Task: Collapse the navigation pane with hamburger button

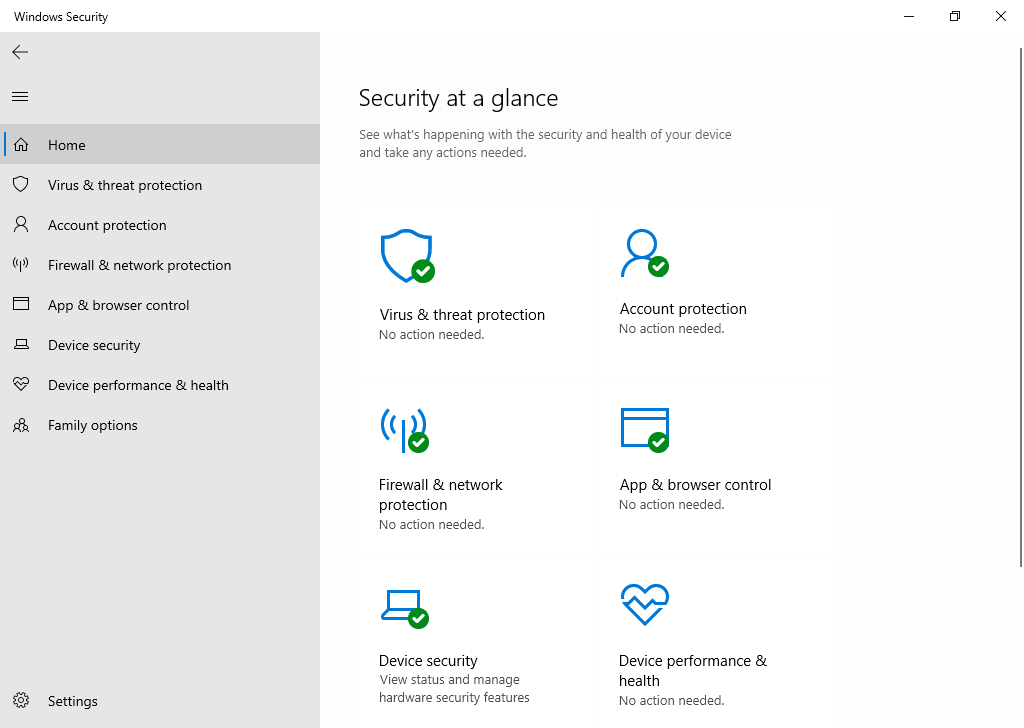Action: (x=20, y=97)
